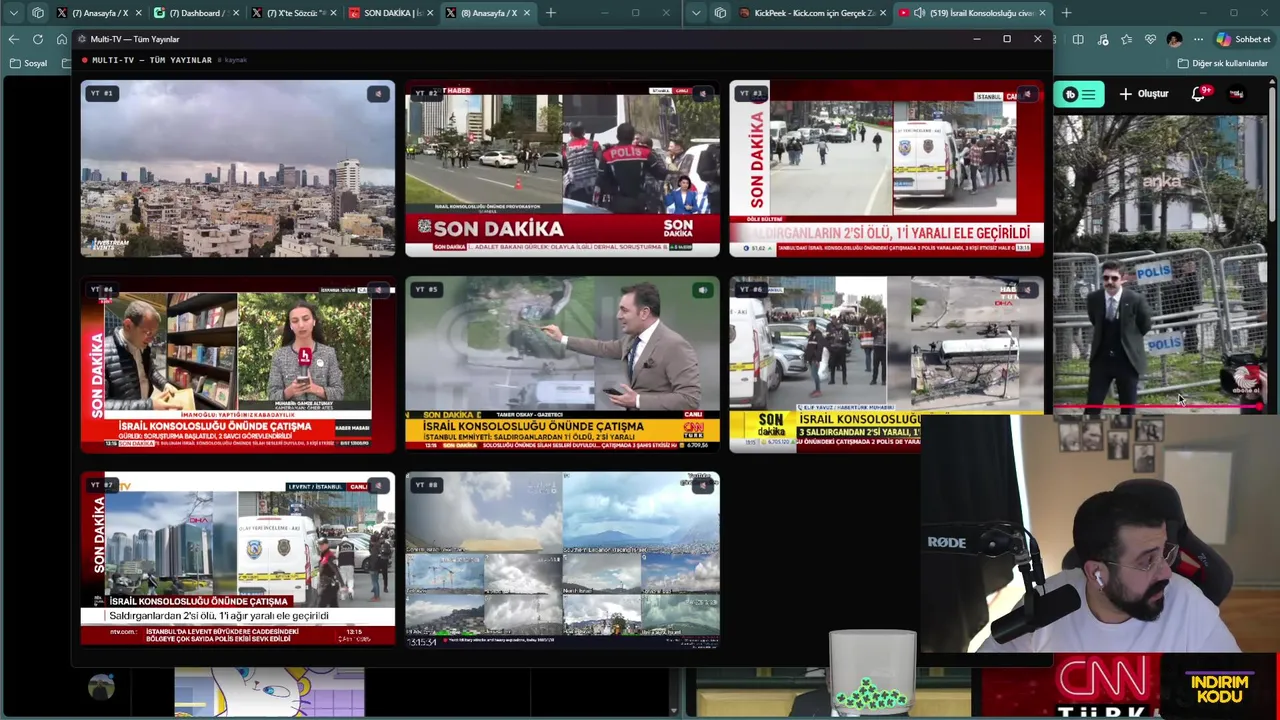The width and height of the screenshot is (1280, 720).
Task: Toggle the YouTube sidebar guide button
Action: pos(1088,94)
